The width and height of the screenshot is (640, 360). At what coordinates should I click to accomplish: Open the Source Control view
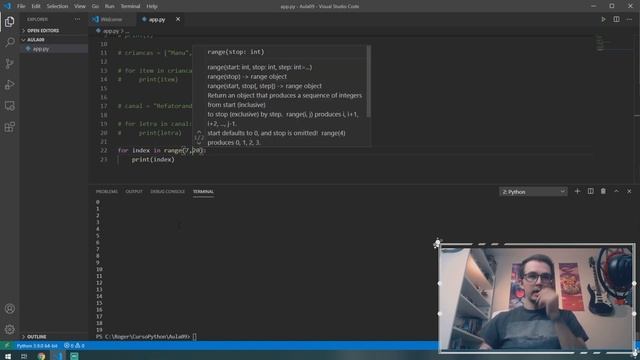[x=10, y=63]
